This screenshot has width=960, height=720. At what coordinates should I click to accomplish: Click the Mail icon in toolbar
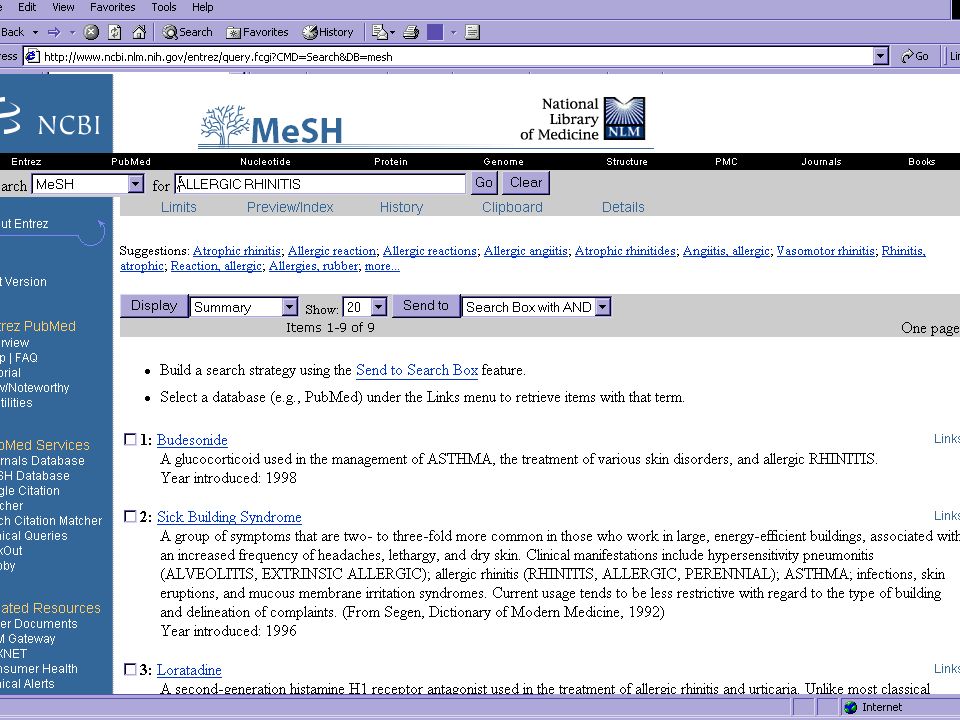coord(380,32)
